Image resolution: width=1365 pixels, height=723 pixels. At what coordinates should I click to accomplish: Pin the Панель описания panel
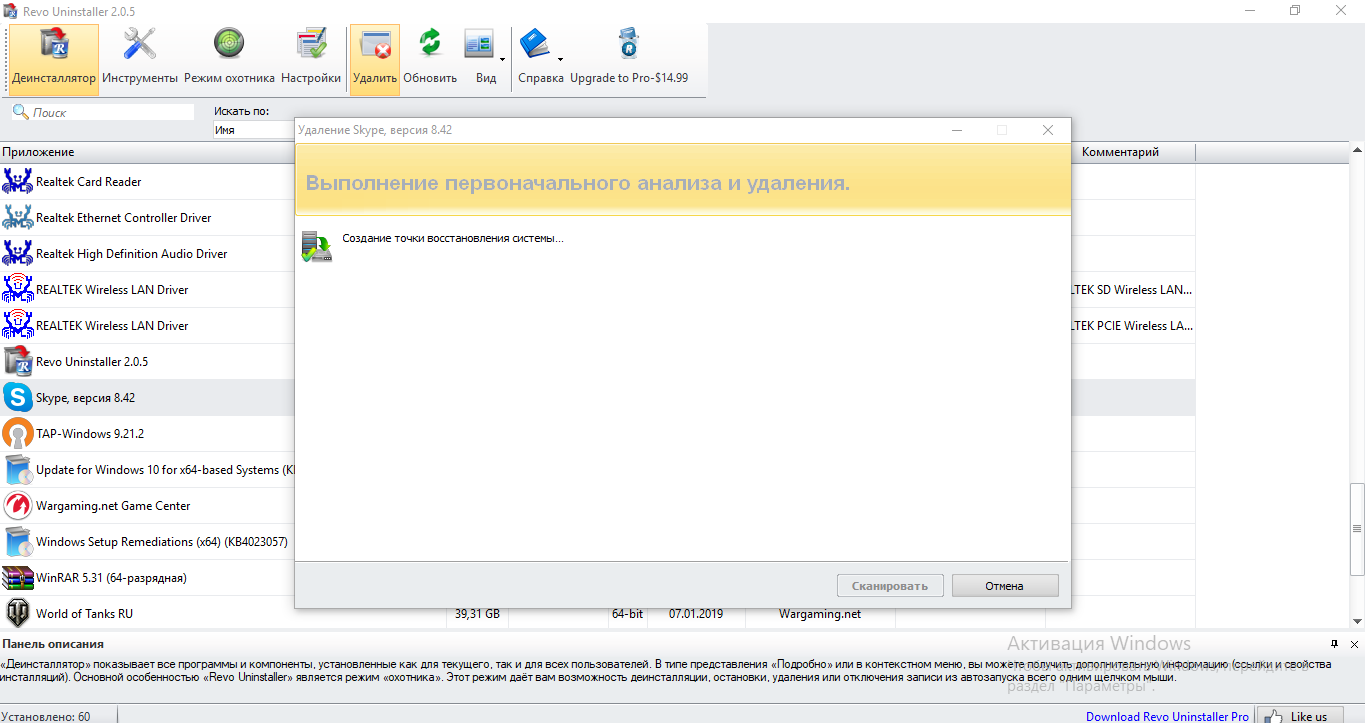point(1334,643)
